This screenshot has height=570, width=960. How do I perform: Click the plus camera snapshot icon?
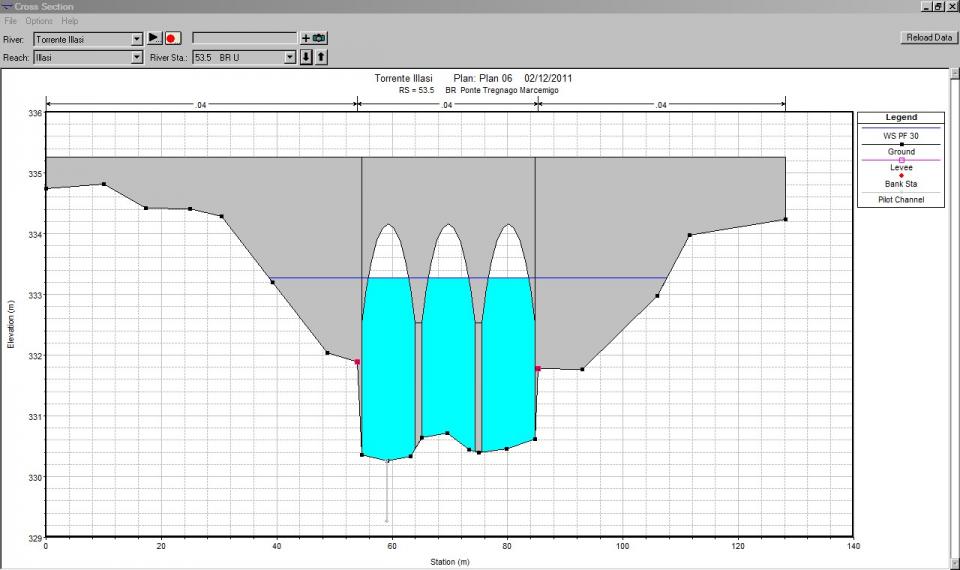(313, 38)
